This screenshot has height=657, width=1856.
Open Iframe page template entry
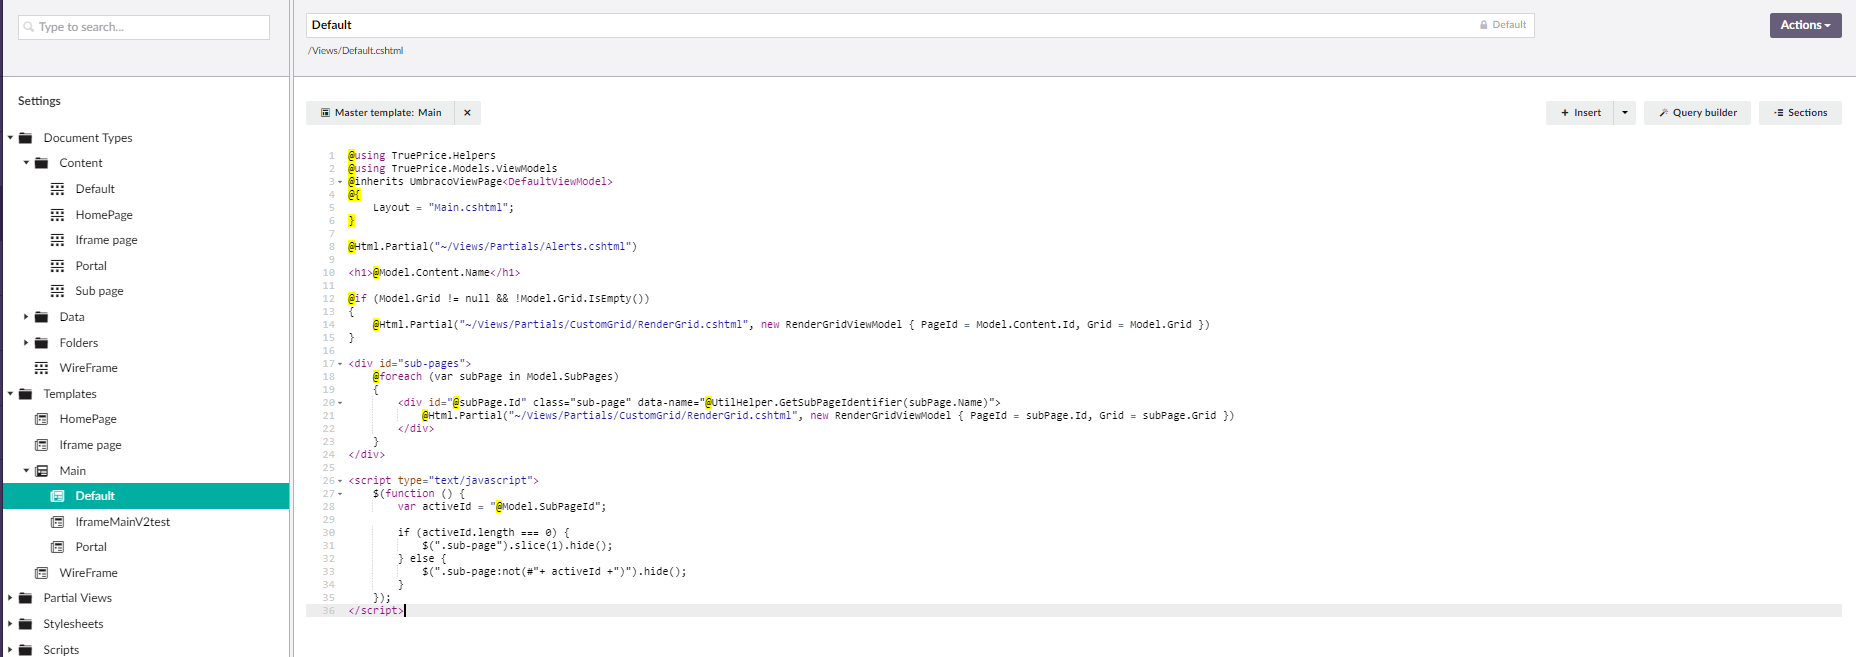click(x=90, y=445)
